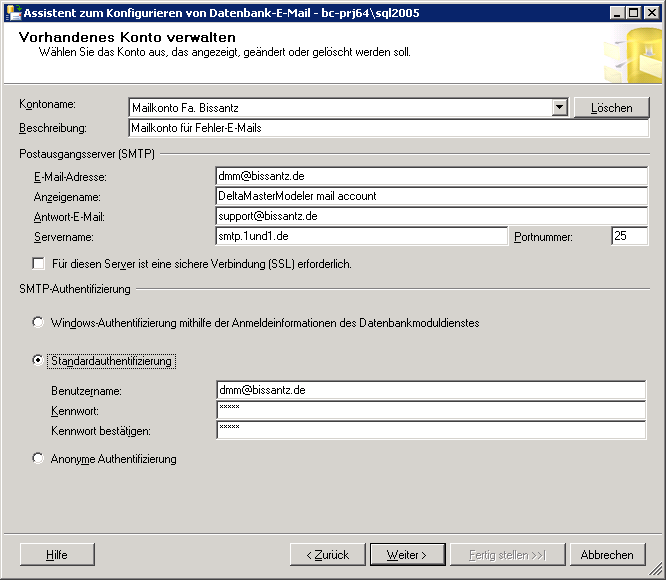Click the yellow database mail graphic
The height and width of the screenshot is (580, 666).
[x=632, y=54]
